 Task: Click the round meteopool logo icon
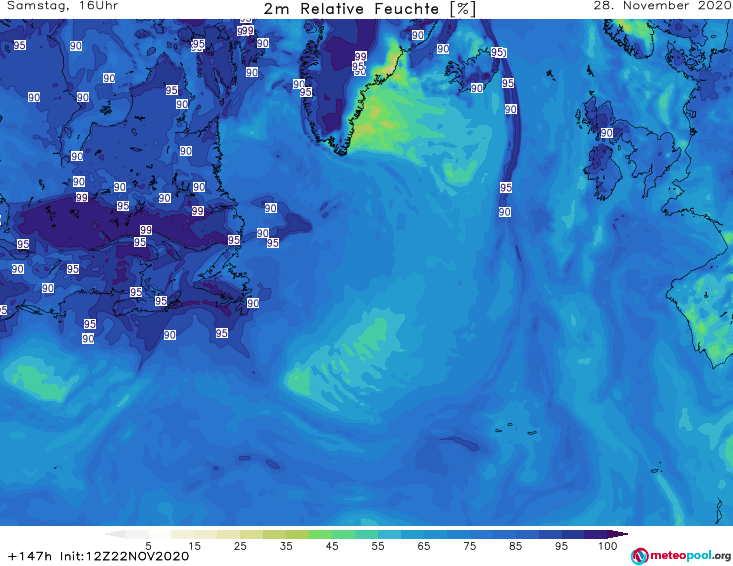pos(639,556)
